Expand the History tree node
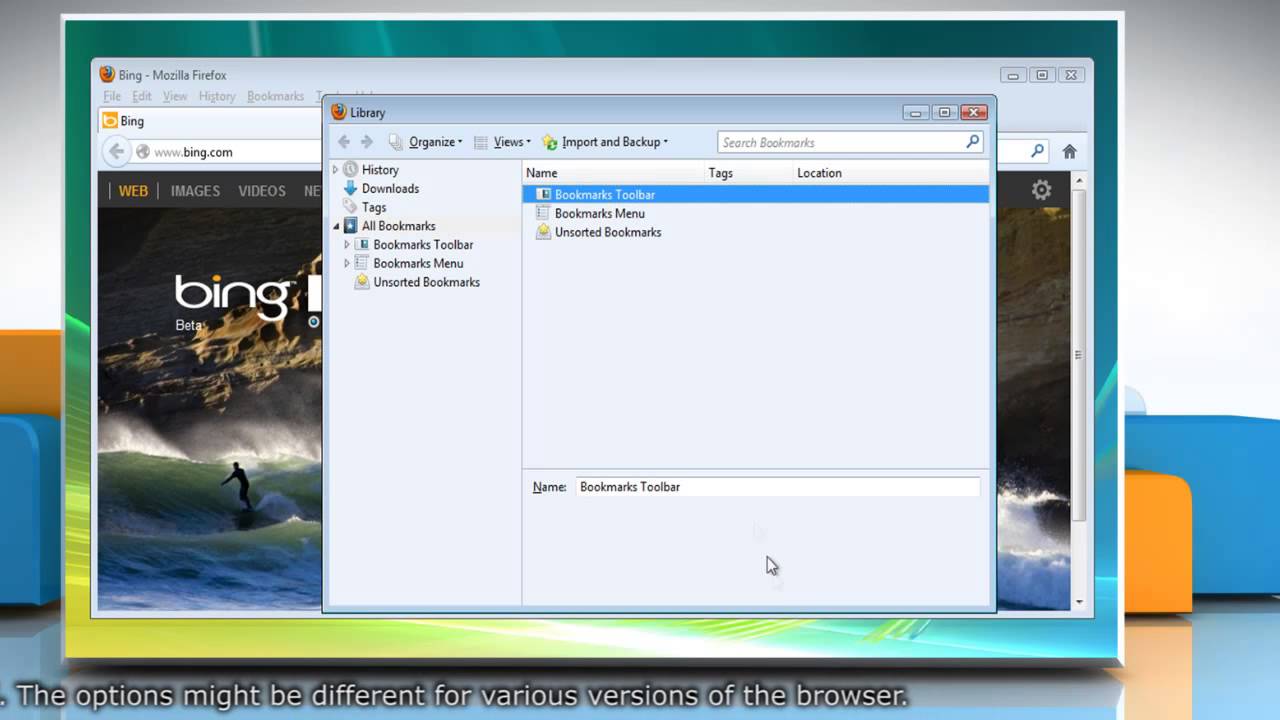 point(335,170)
